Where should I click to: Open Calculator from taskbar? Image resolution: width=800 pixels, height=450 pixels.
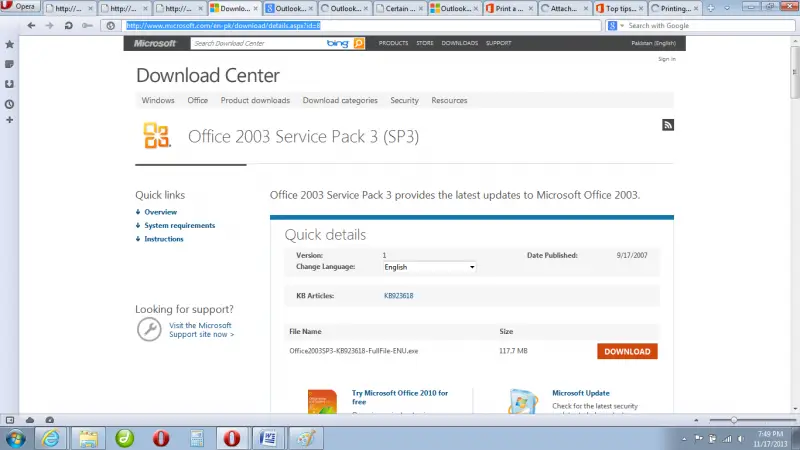(196, 438)
